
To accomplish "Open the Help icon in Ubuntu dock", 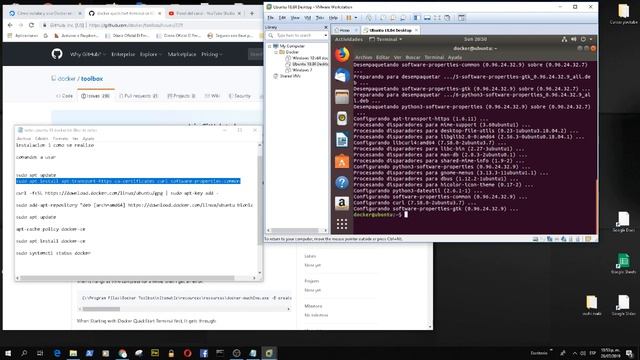I will [342, 182].
